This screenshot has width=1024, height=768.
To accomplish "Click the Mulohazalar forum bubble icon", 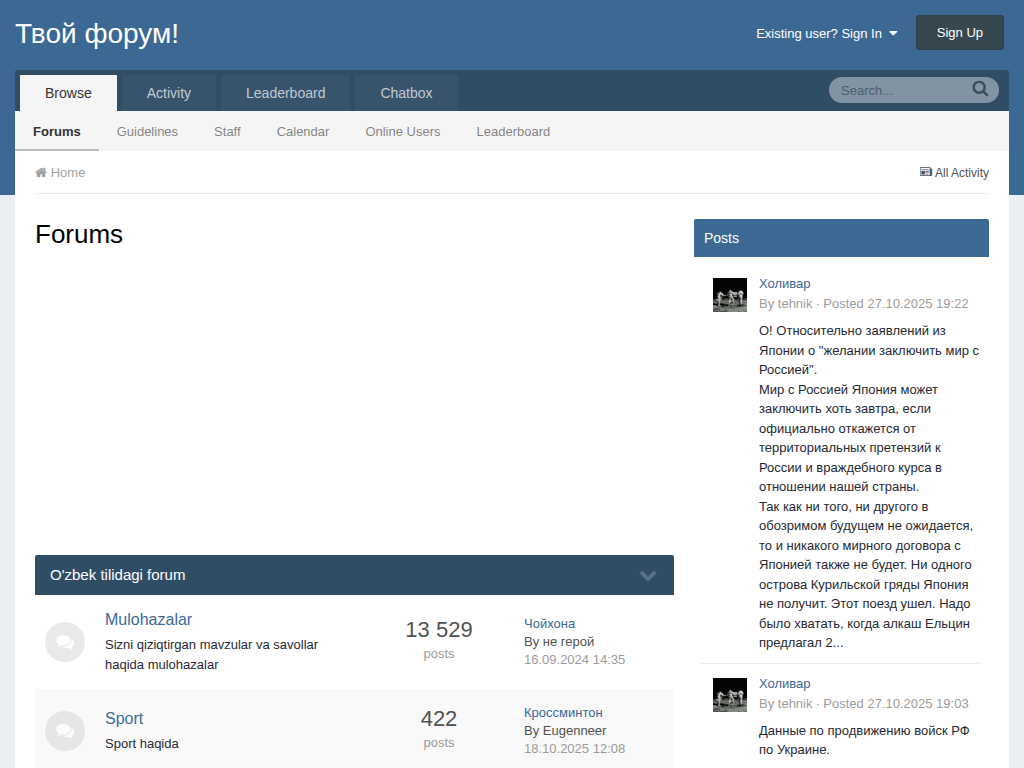I will point(65,642).
